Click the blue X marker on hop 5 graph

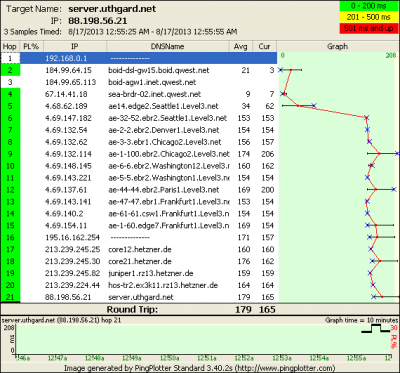(314, 106)
